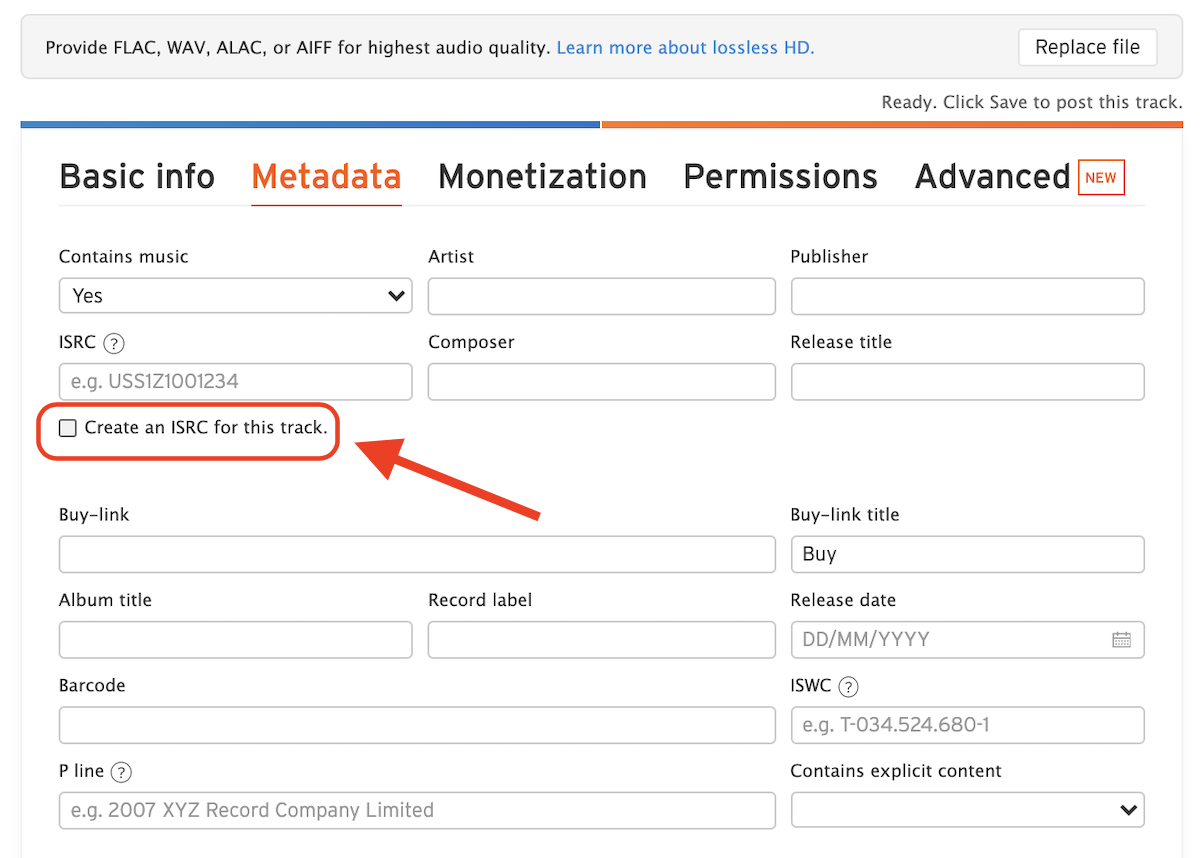1204x858 pixels.
Task: Focus the P line field
Action: point(417,810)
